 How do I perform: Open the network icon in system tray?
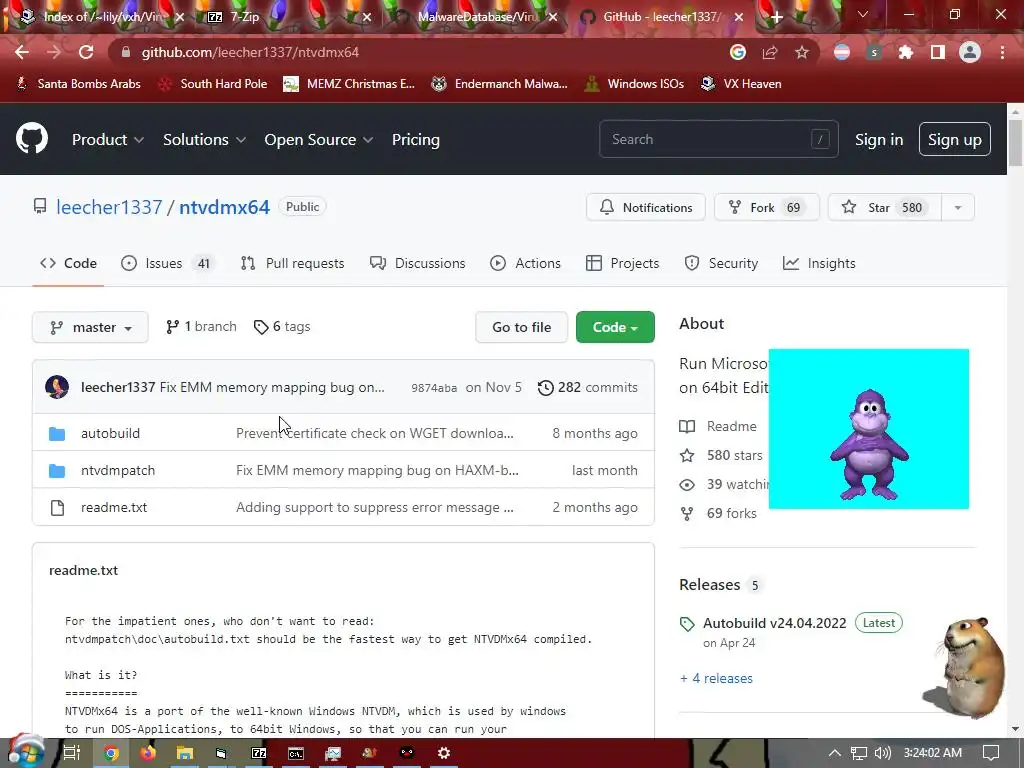859,753
